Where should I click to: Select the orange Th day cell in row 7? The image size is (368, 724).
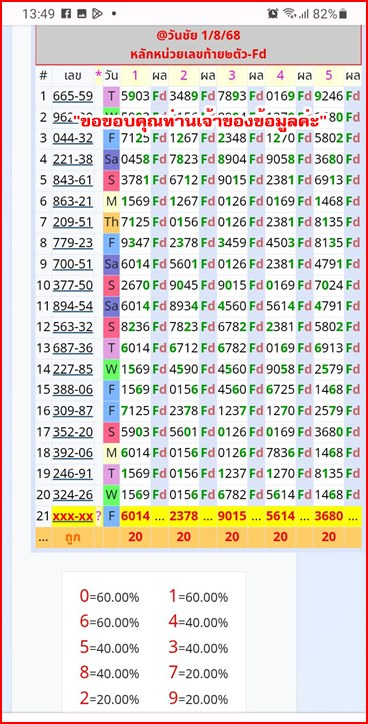point(111,222)
